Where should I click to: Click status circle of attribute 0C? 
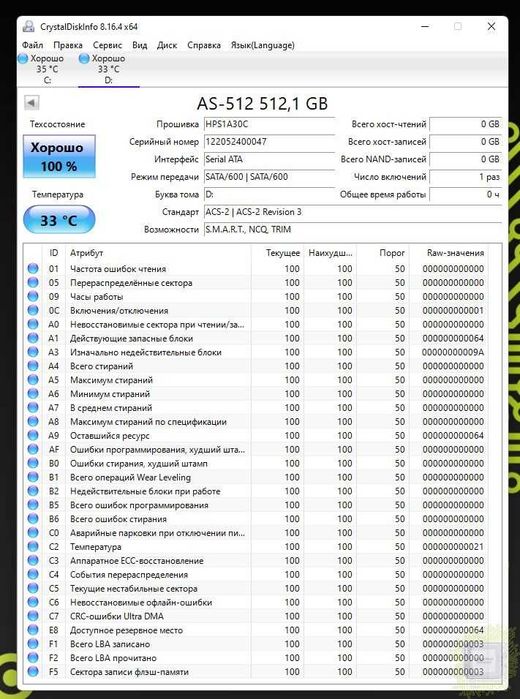point(33,310)
